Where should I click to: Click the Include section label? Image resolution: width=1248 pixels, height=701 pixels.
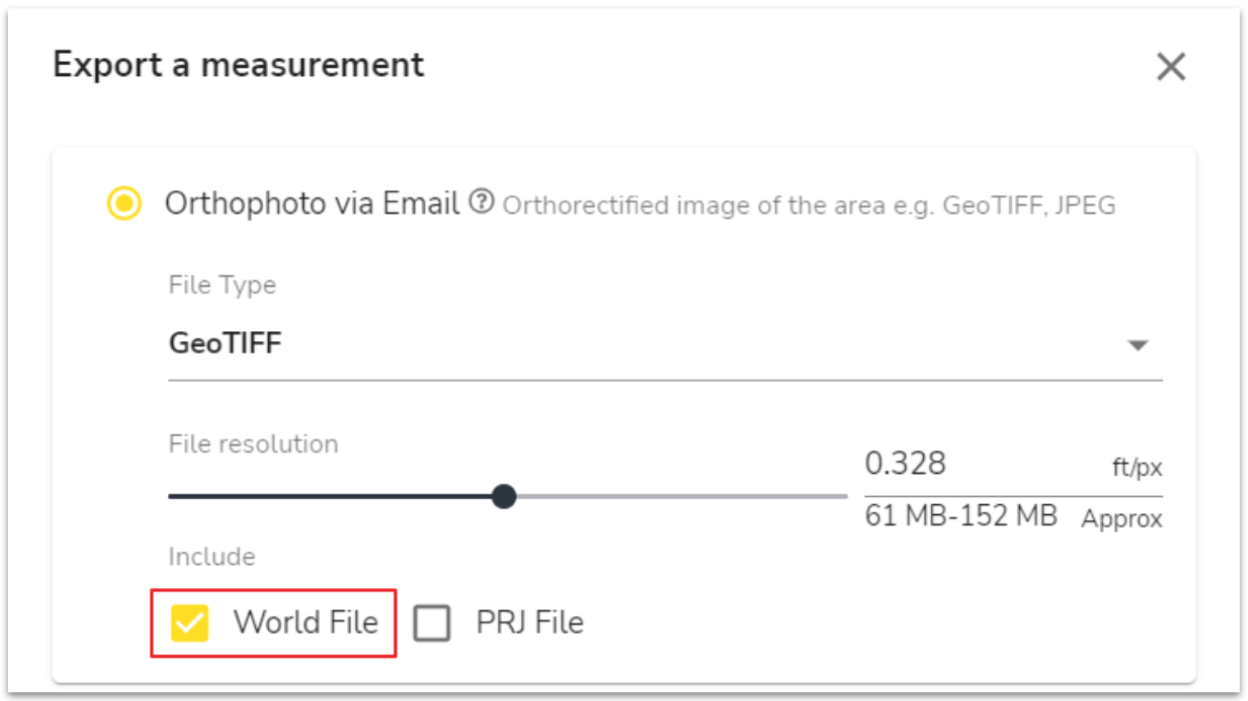click(x=212, y=556)
